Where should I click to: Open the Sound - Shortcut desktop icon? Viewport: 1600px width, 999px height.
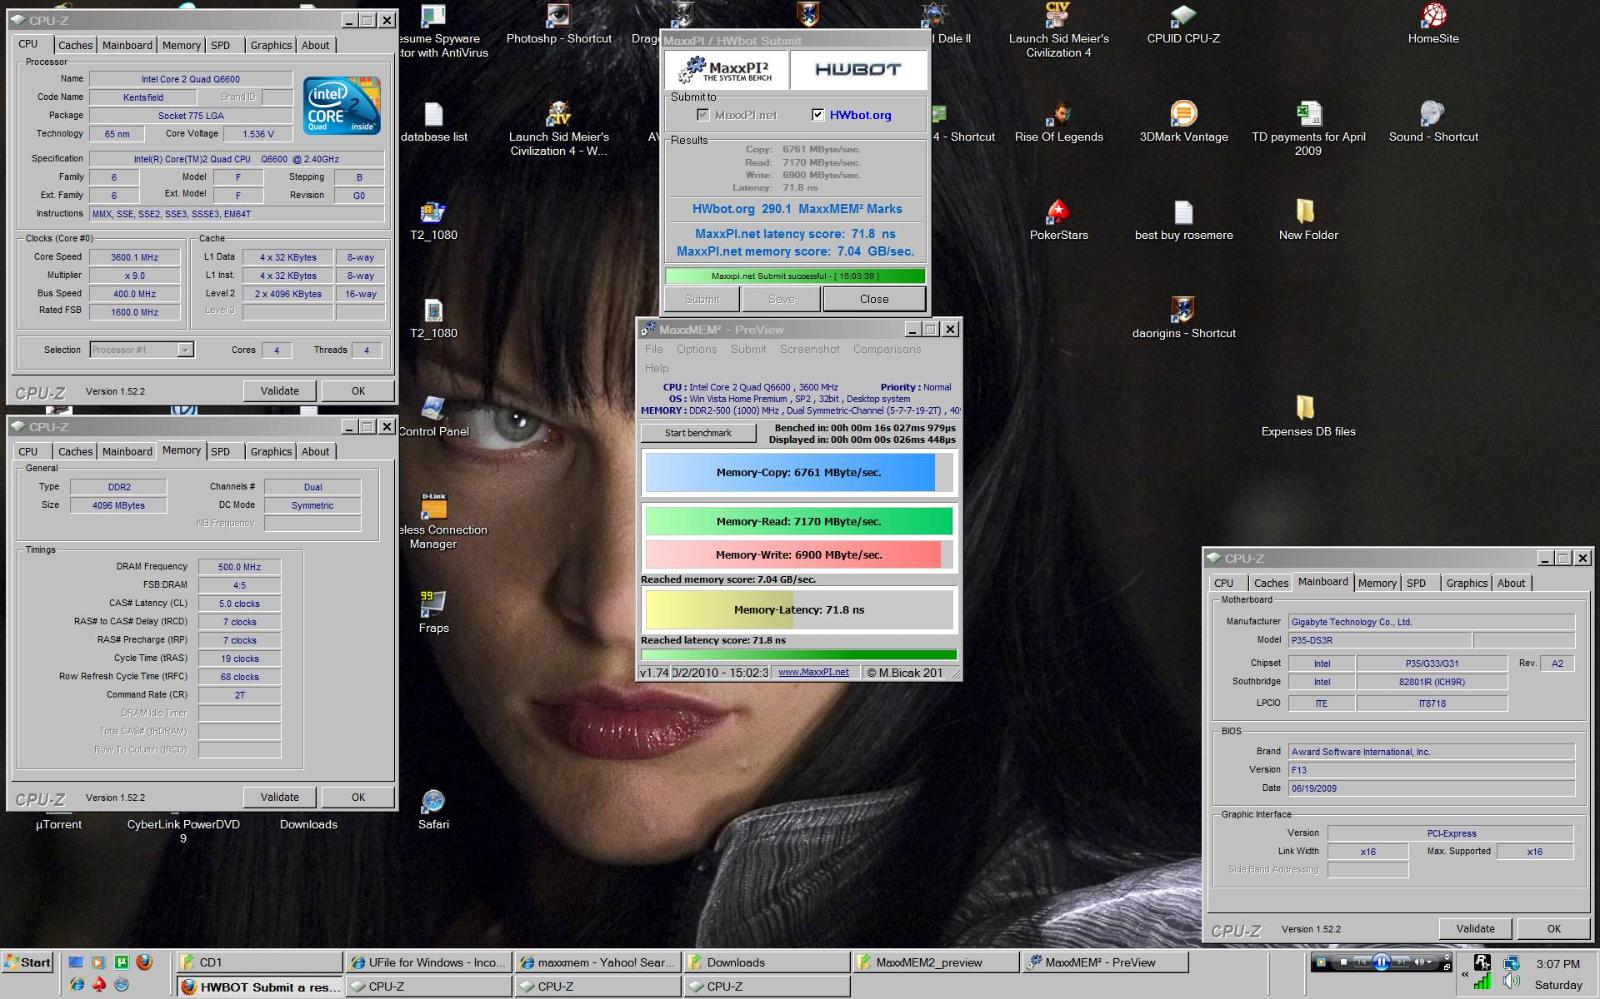(x=1433, y=123)
